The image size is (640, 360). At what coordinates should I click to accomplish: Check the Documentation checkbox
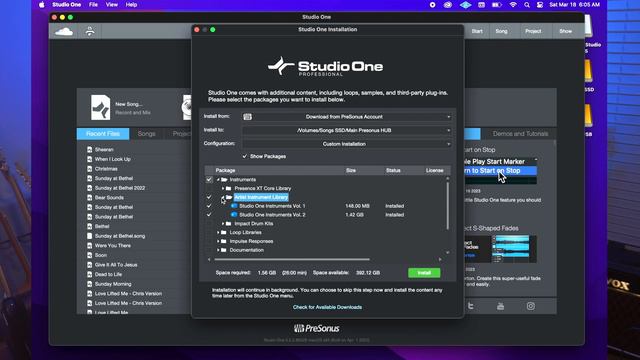point(209,250)
